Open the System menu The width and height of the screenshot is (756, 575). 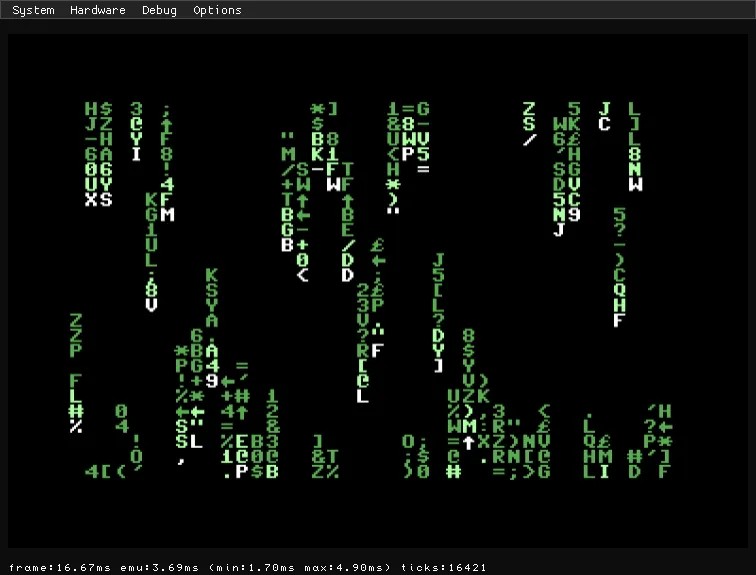[x=33, y=10]
